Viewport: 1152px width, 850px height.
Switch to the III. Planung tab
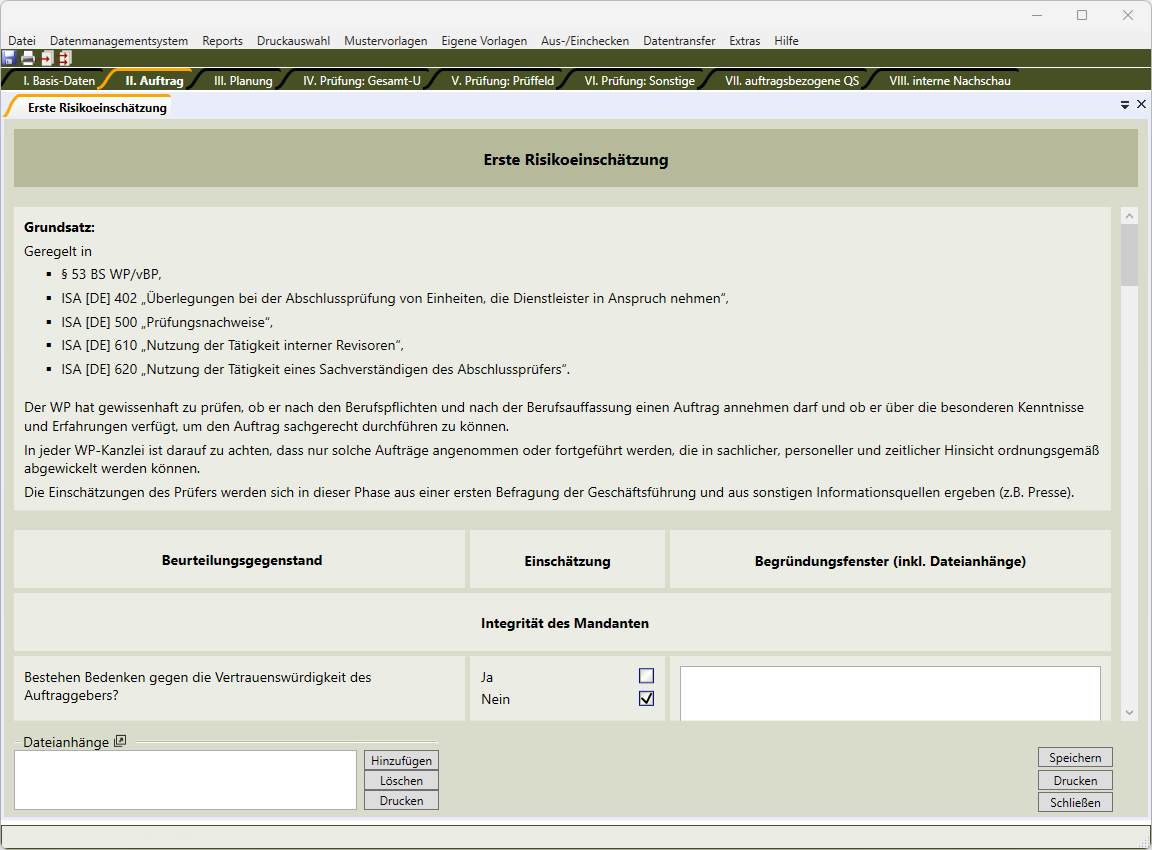click(243, 81)
